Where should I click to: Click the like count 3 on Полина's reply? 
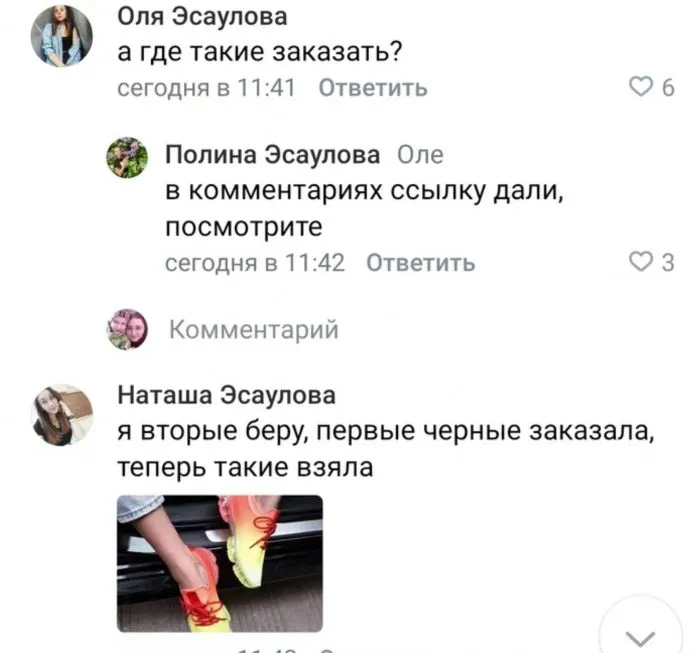click(x=668, y=262)
